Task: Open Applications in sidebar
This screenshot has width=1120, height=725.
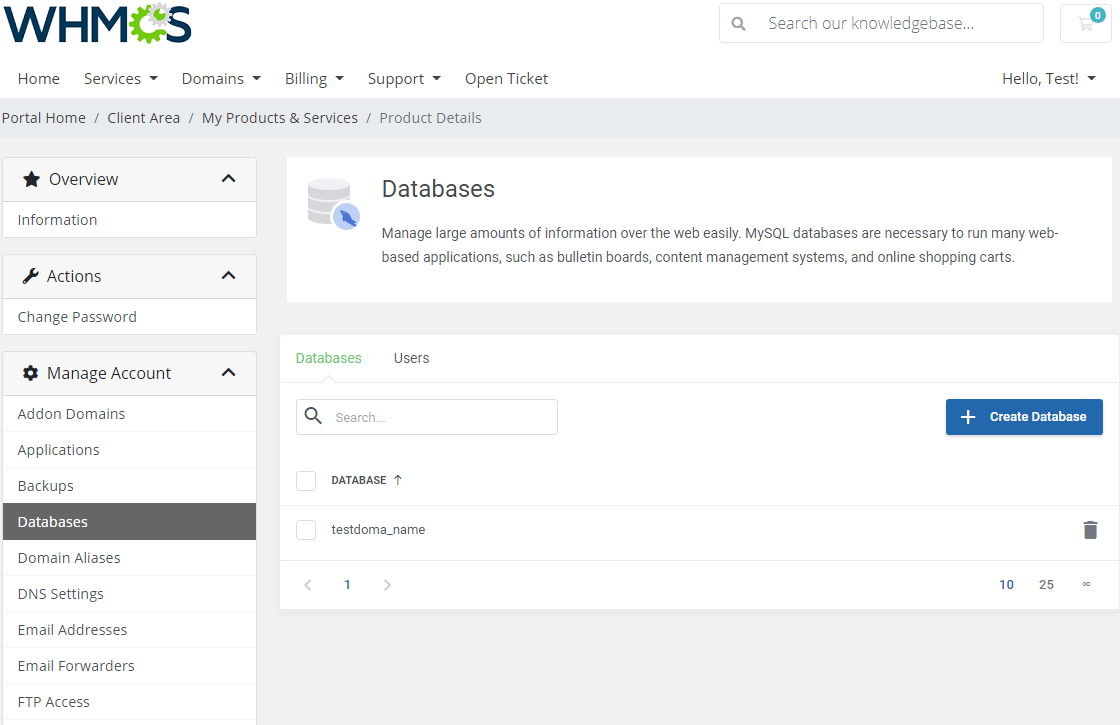Action: coord(129,450)
